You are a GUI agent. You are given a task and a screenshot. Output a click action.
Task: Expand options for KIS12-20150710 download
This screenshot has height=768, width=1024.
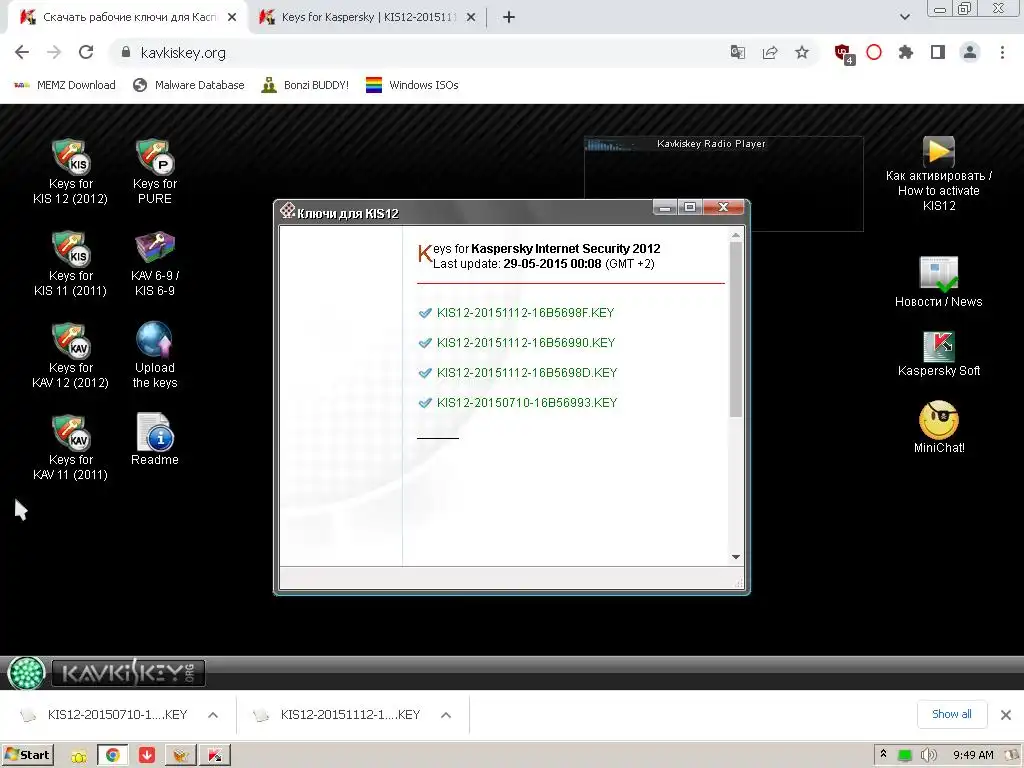[x=213, y=715]
